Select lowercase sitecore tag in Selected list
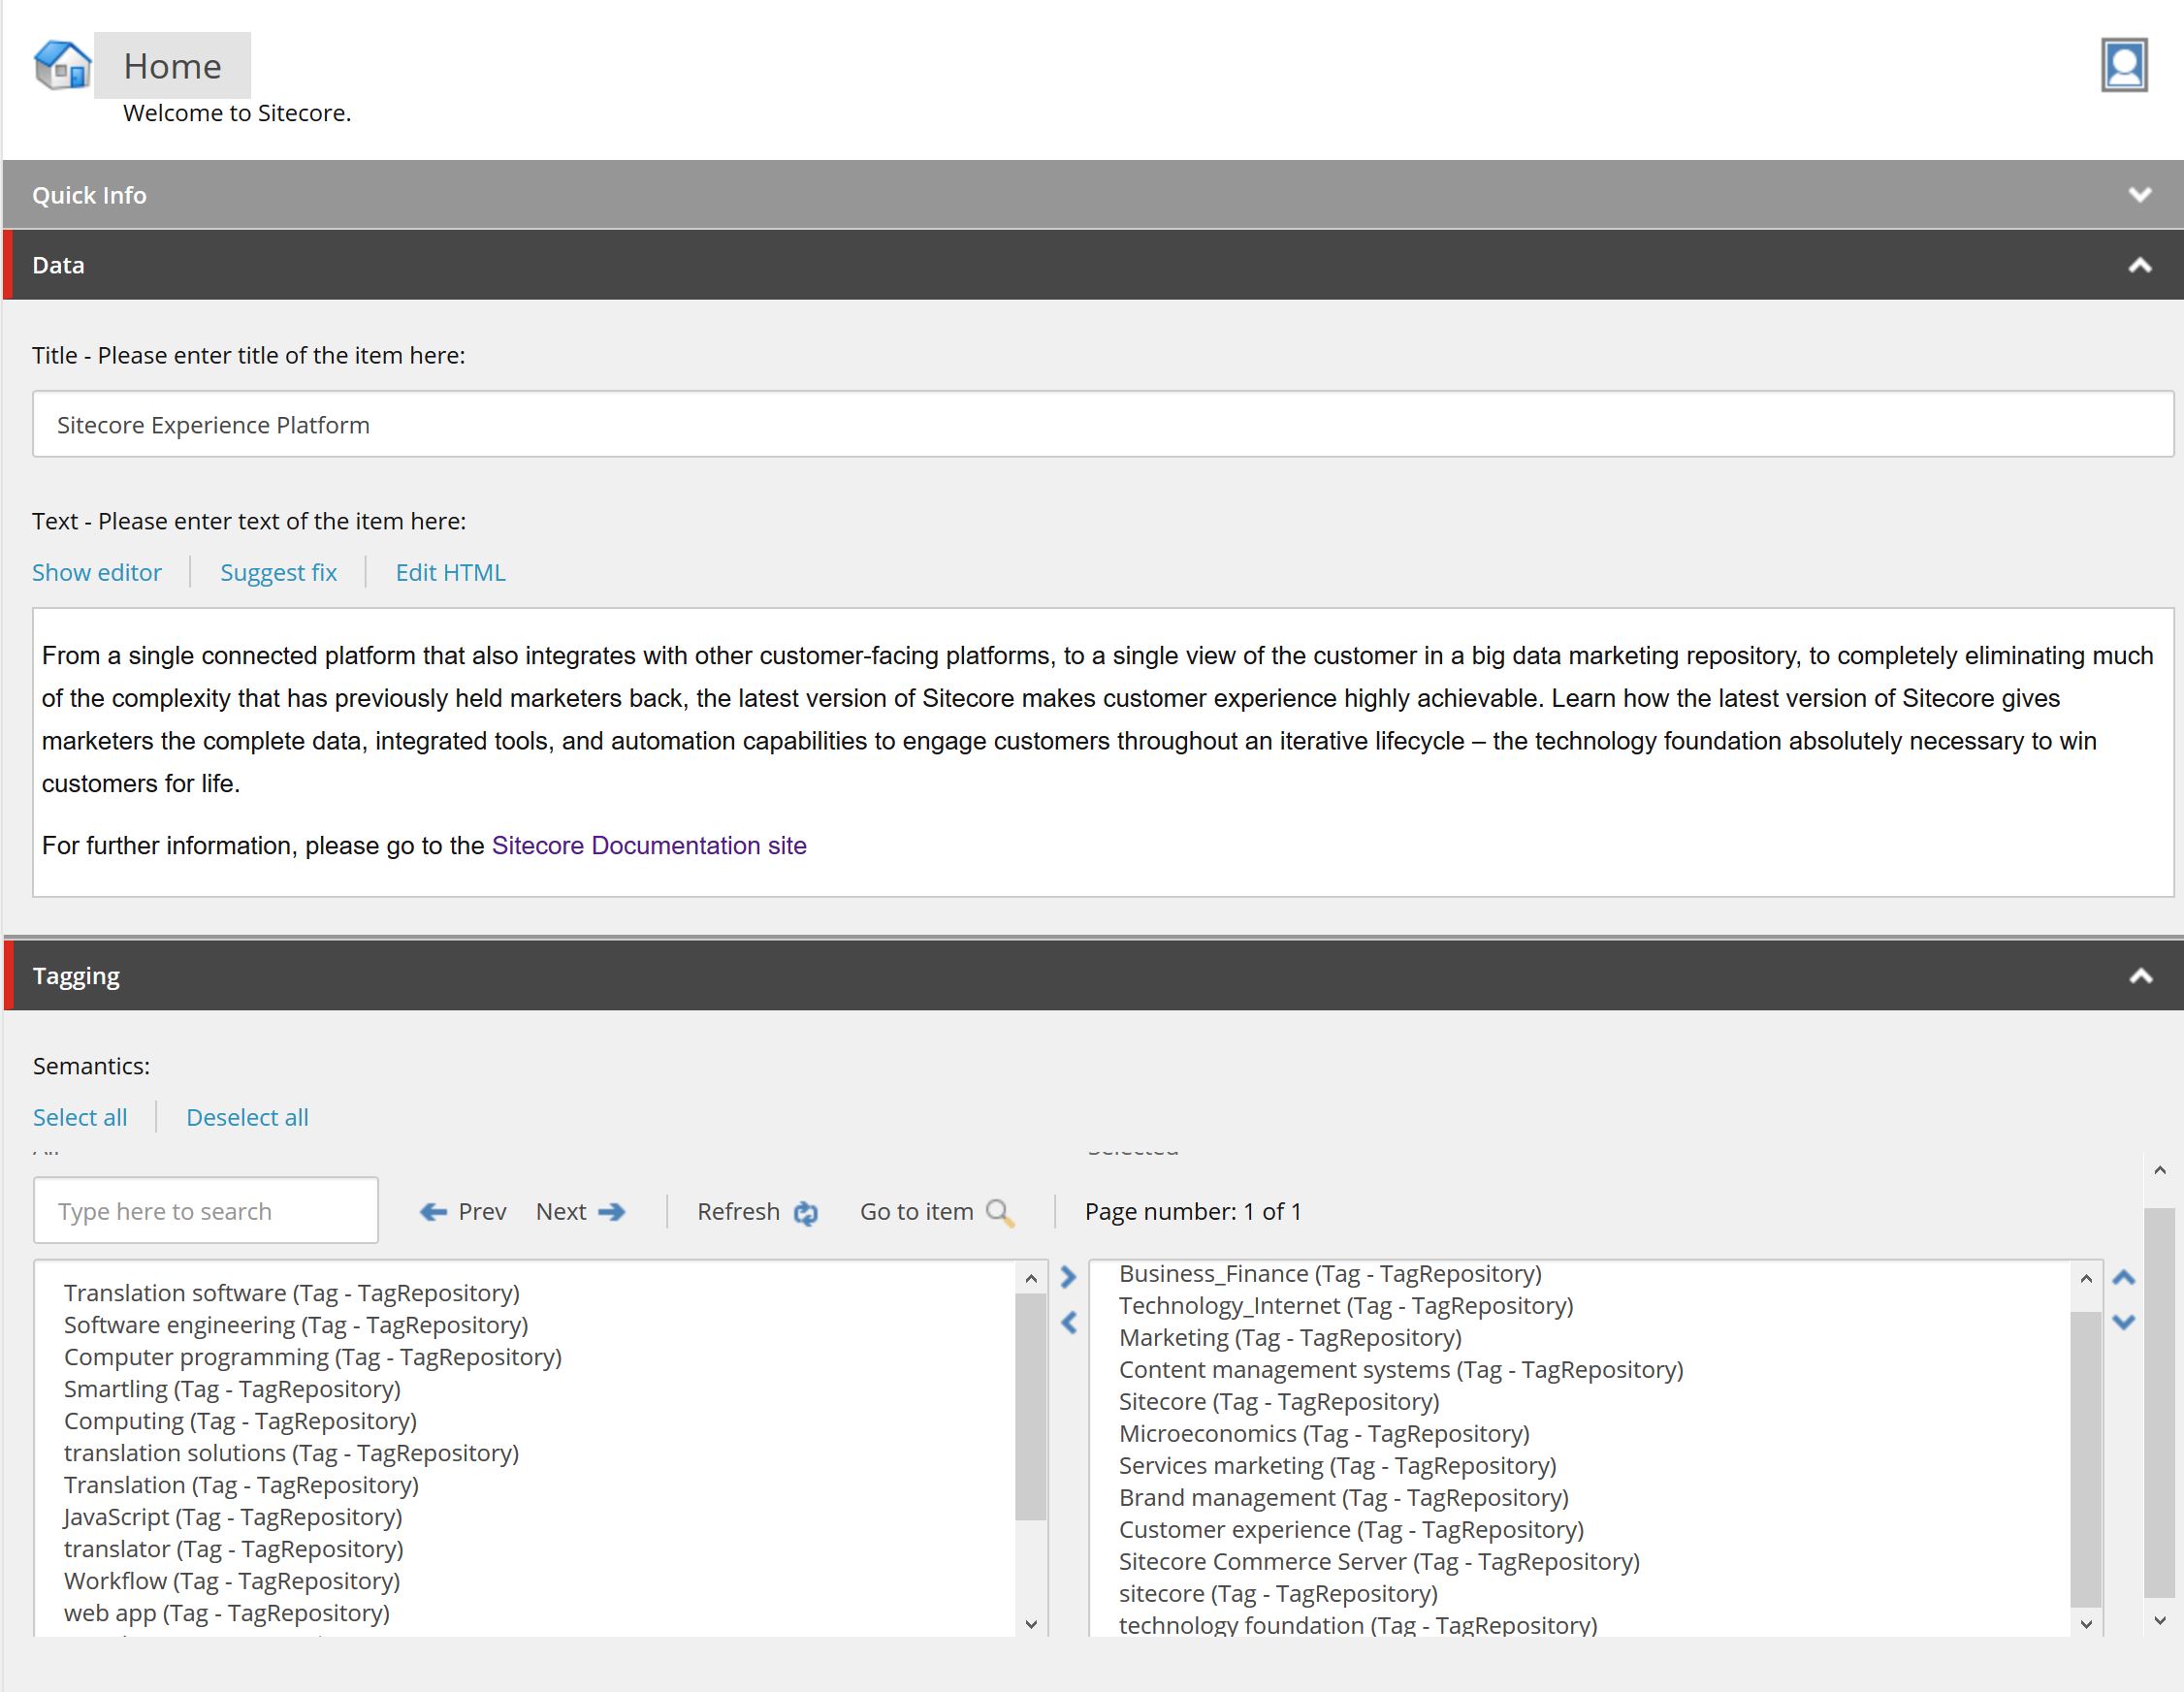2184x1692 pixels. (1278, 1594)
